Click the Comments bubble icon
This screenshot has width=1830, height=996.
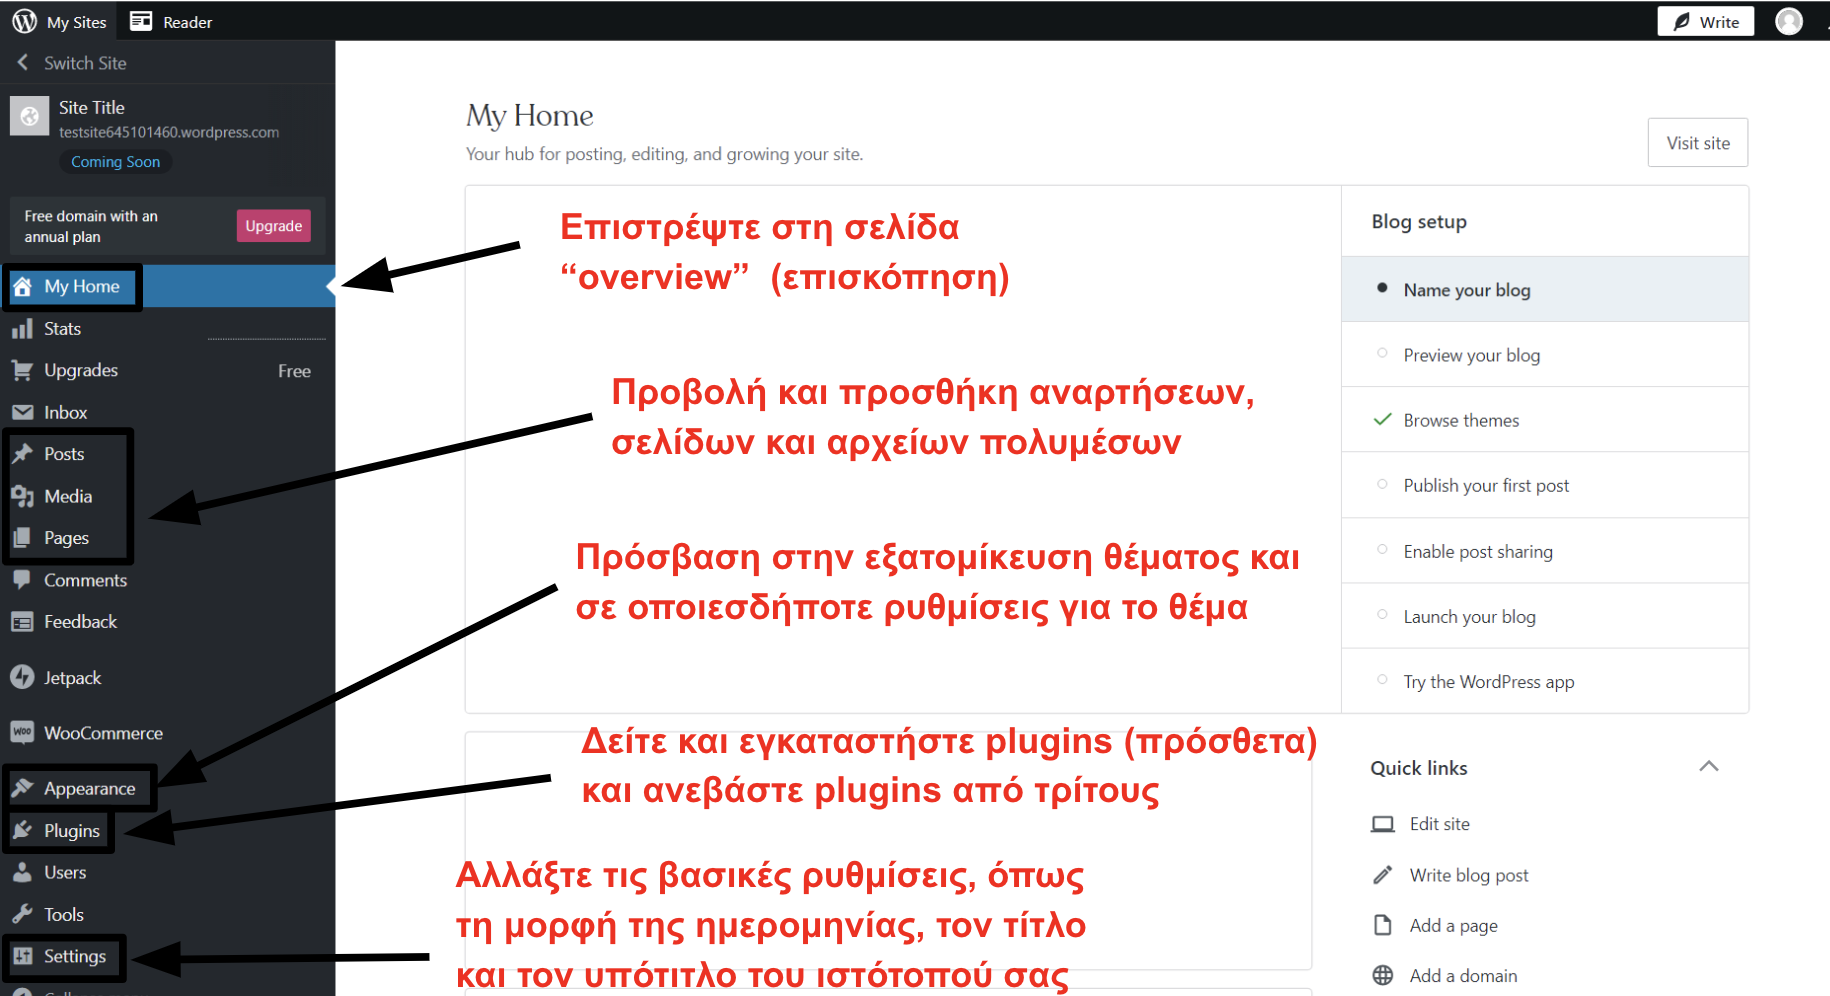coord(22,580)
